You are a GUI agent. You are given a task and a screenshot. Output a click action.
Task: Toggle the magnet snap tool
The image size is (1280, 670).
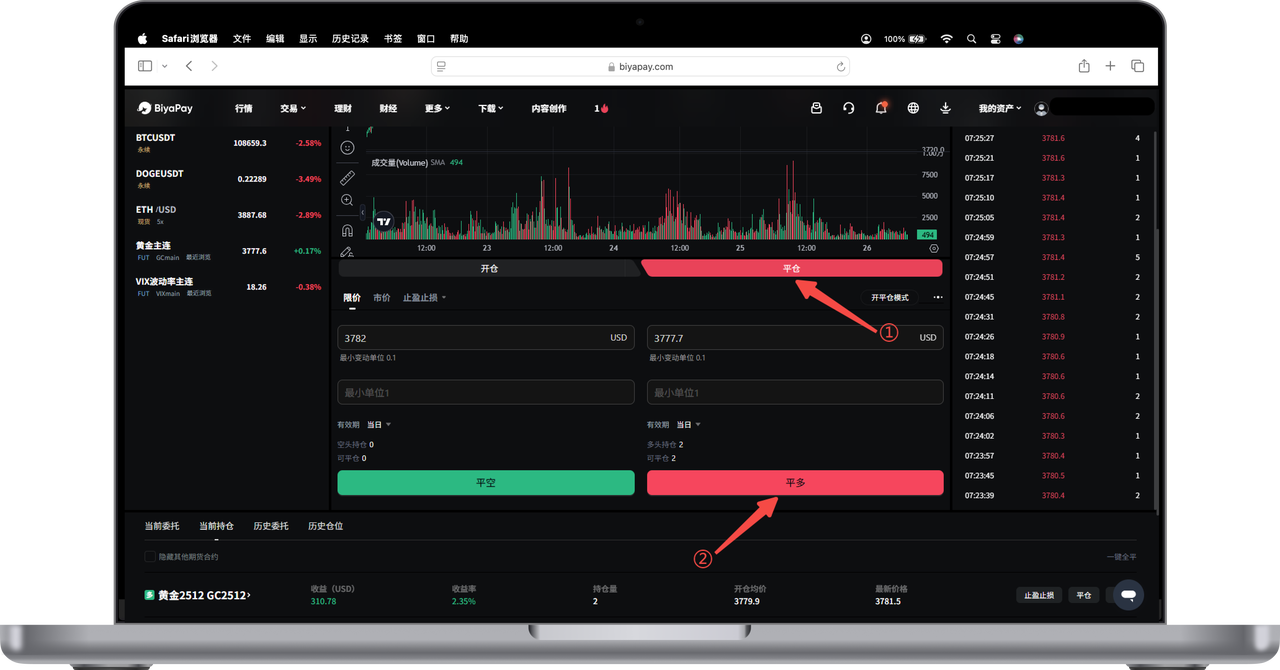click(x=347, y=230)
